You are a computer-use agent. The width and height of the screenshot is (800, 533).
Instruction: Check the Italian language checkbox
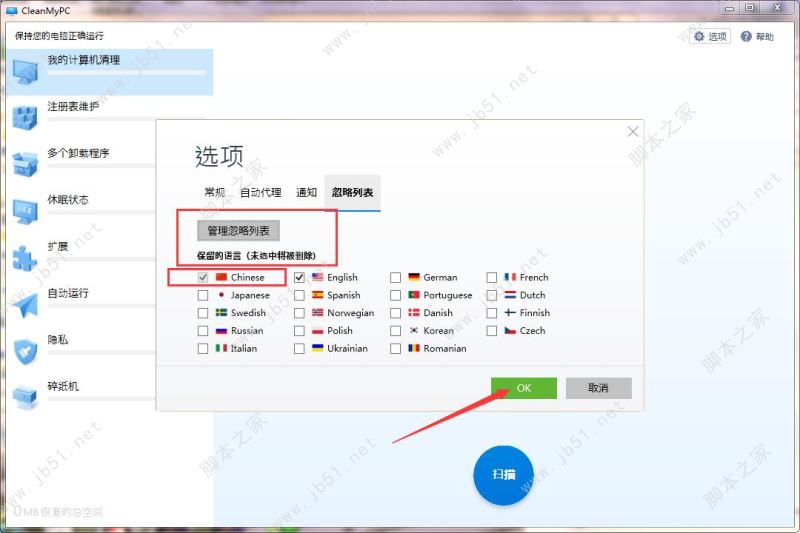coord(203,349)
